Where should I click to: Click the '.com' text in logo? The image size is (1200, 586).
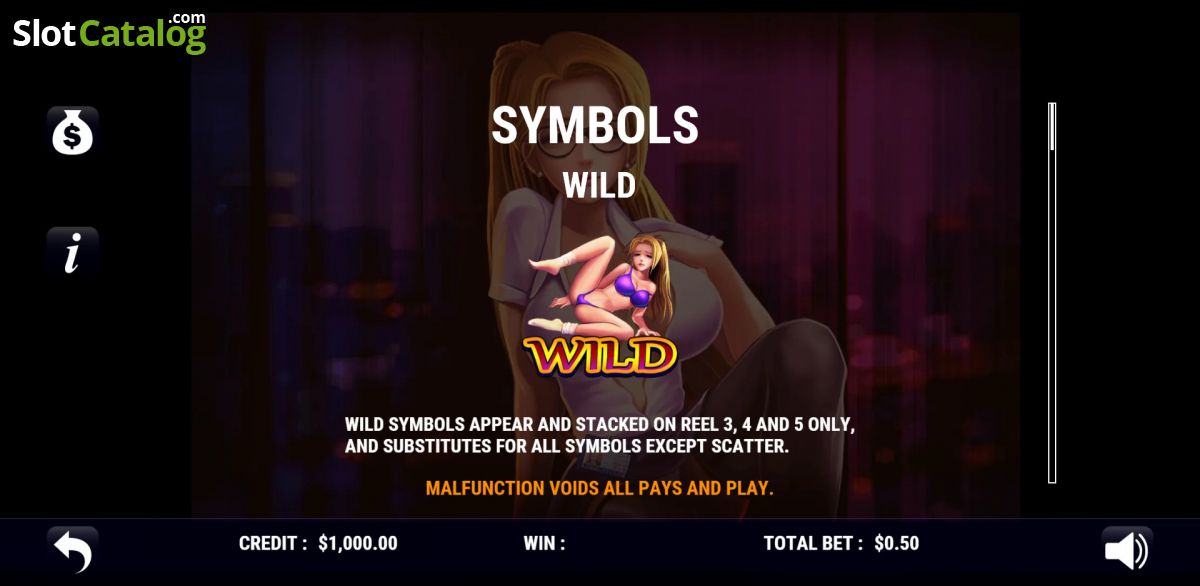coord(187,17)
